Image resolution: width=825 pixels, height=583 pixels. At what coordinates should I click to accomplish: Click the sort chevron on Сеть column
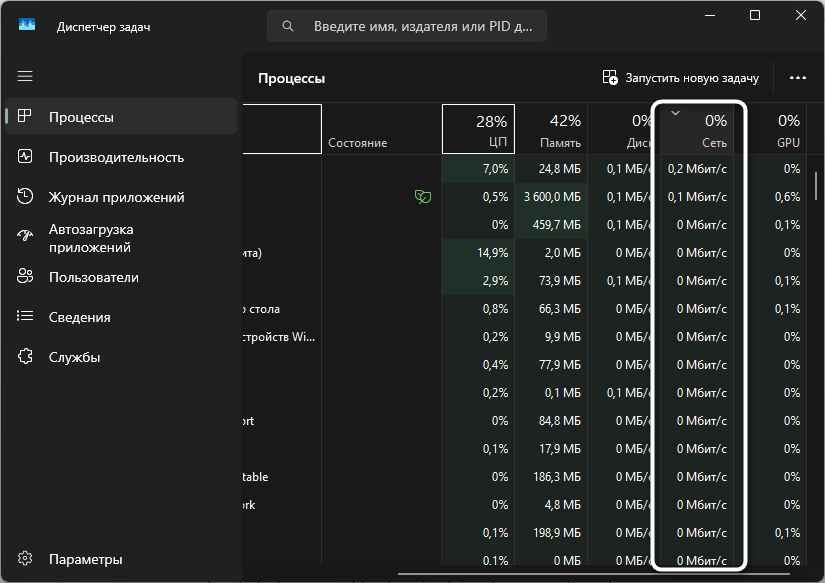click(x=676, y=113)
